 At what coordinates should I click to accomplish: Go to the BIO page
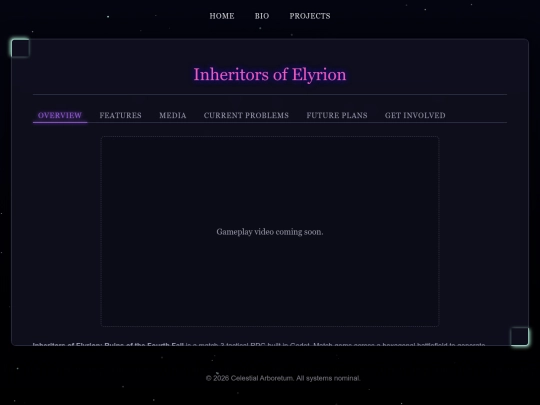[262, 16]
